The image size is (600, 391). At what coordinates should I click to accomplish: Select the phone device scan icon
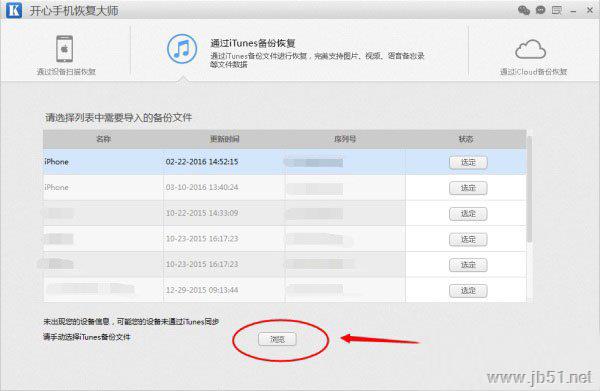[65, 49]
